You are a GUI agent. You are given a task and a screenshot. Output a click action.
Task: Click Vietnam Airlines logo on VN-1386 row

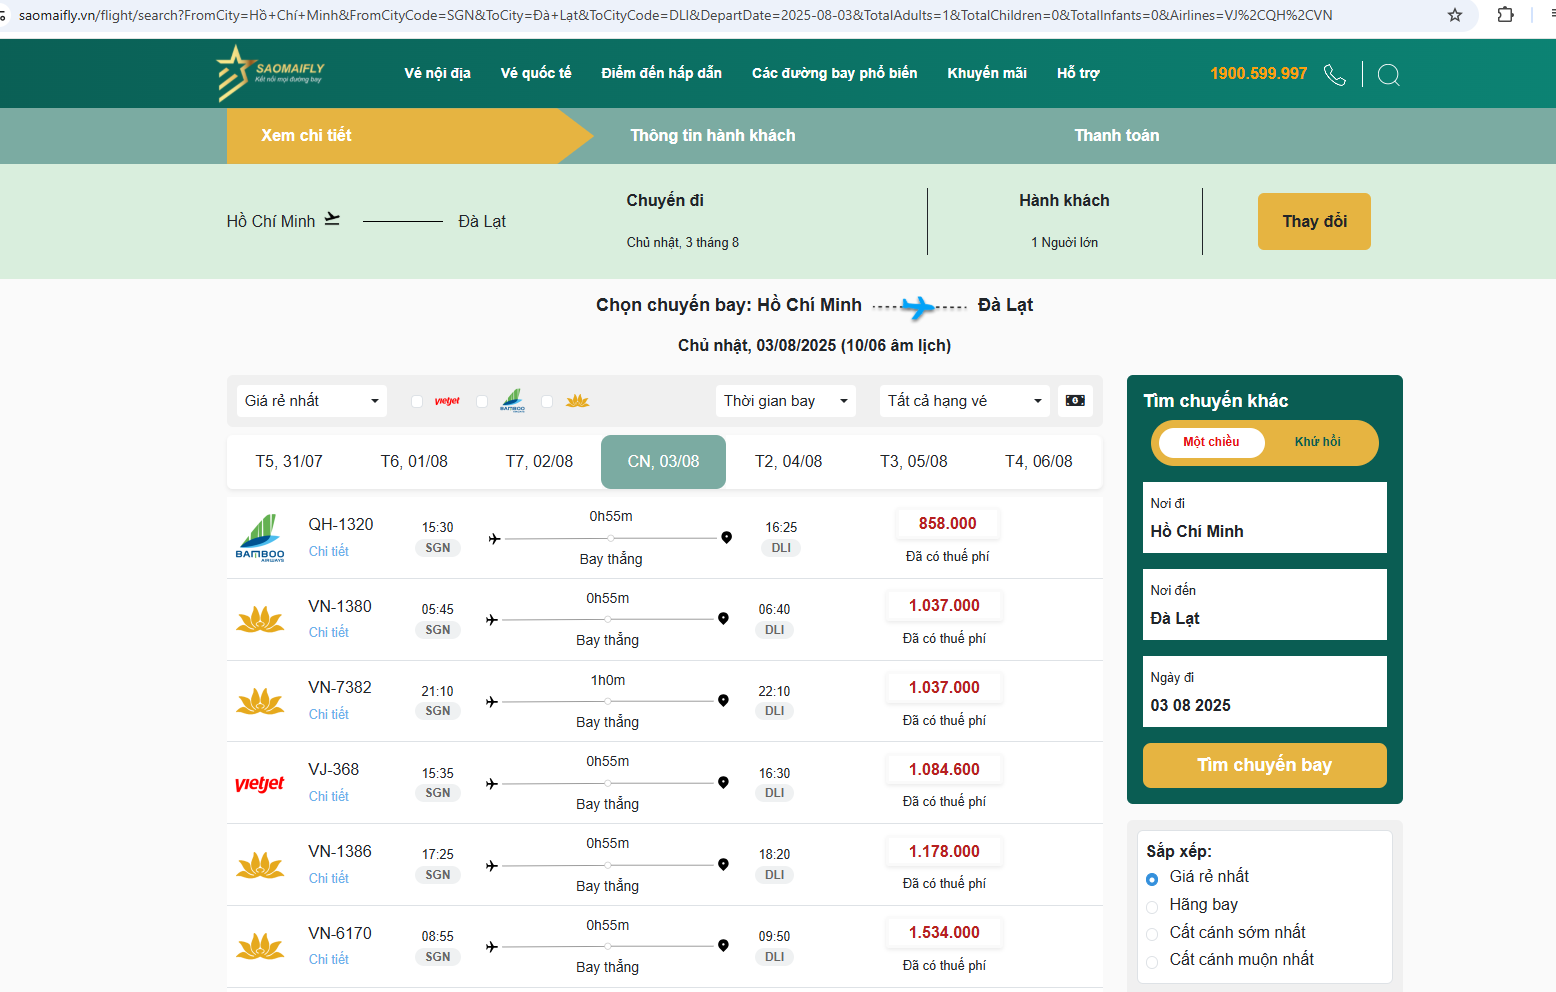point(260,865)
